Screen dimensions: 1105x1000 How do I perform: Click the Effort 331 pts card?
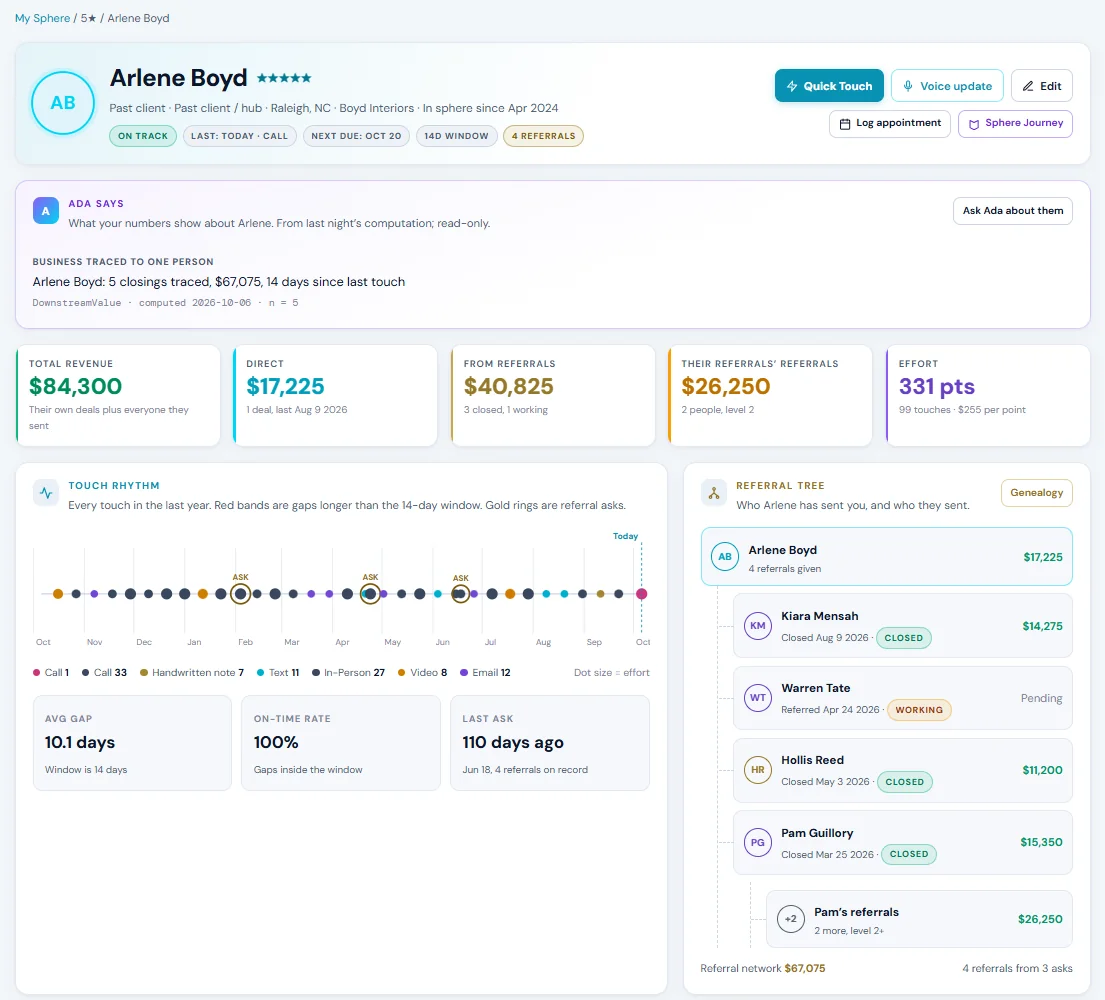(x=988, y=395)
